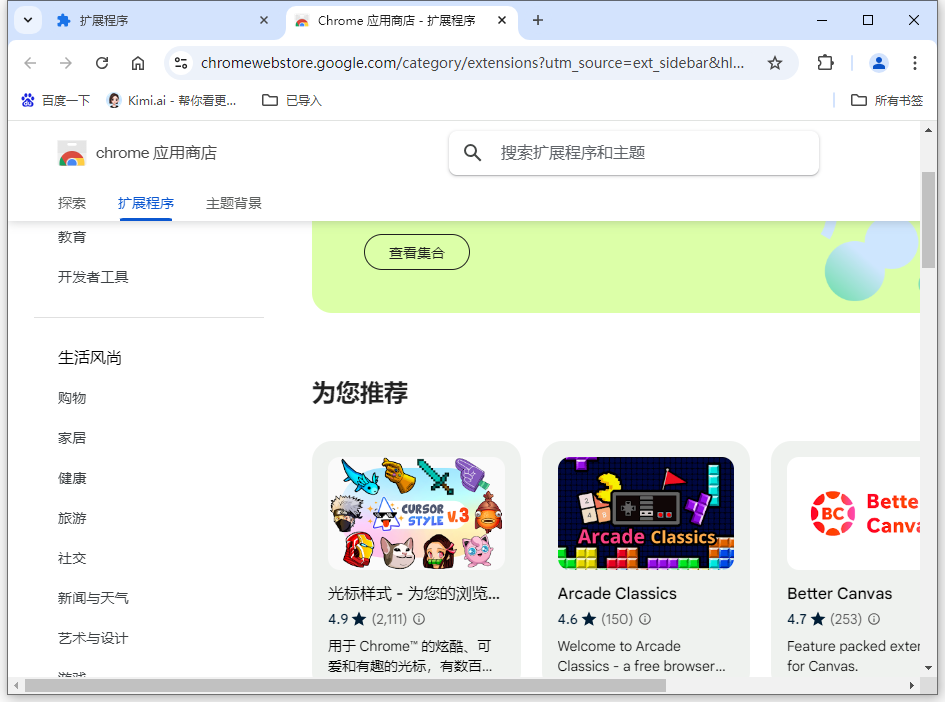Open the user profile avatar

click(879, 63)
